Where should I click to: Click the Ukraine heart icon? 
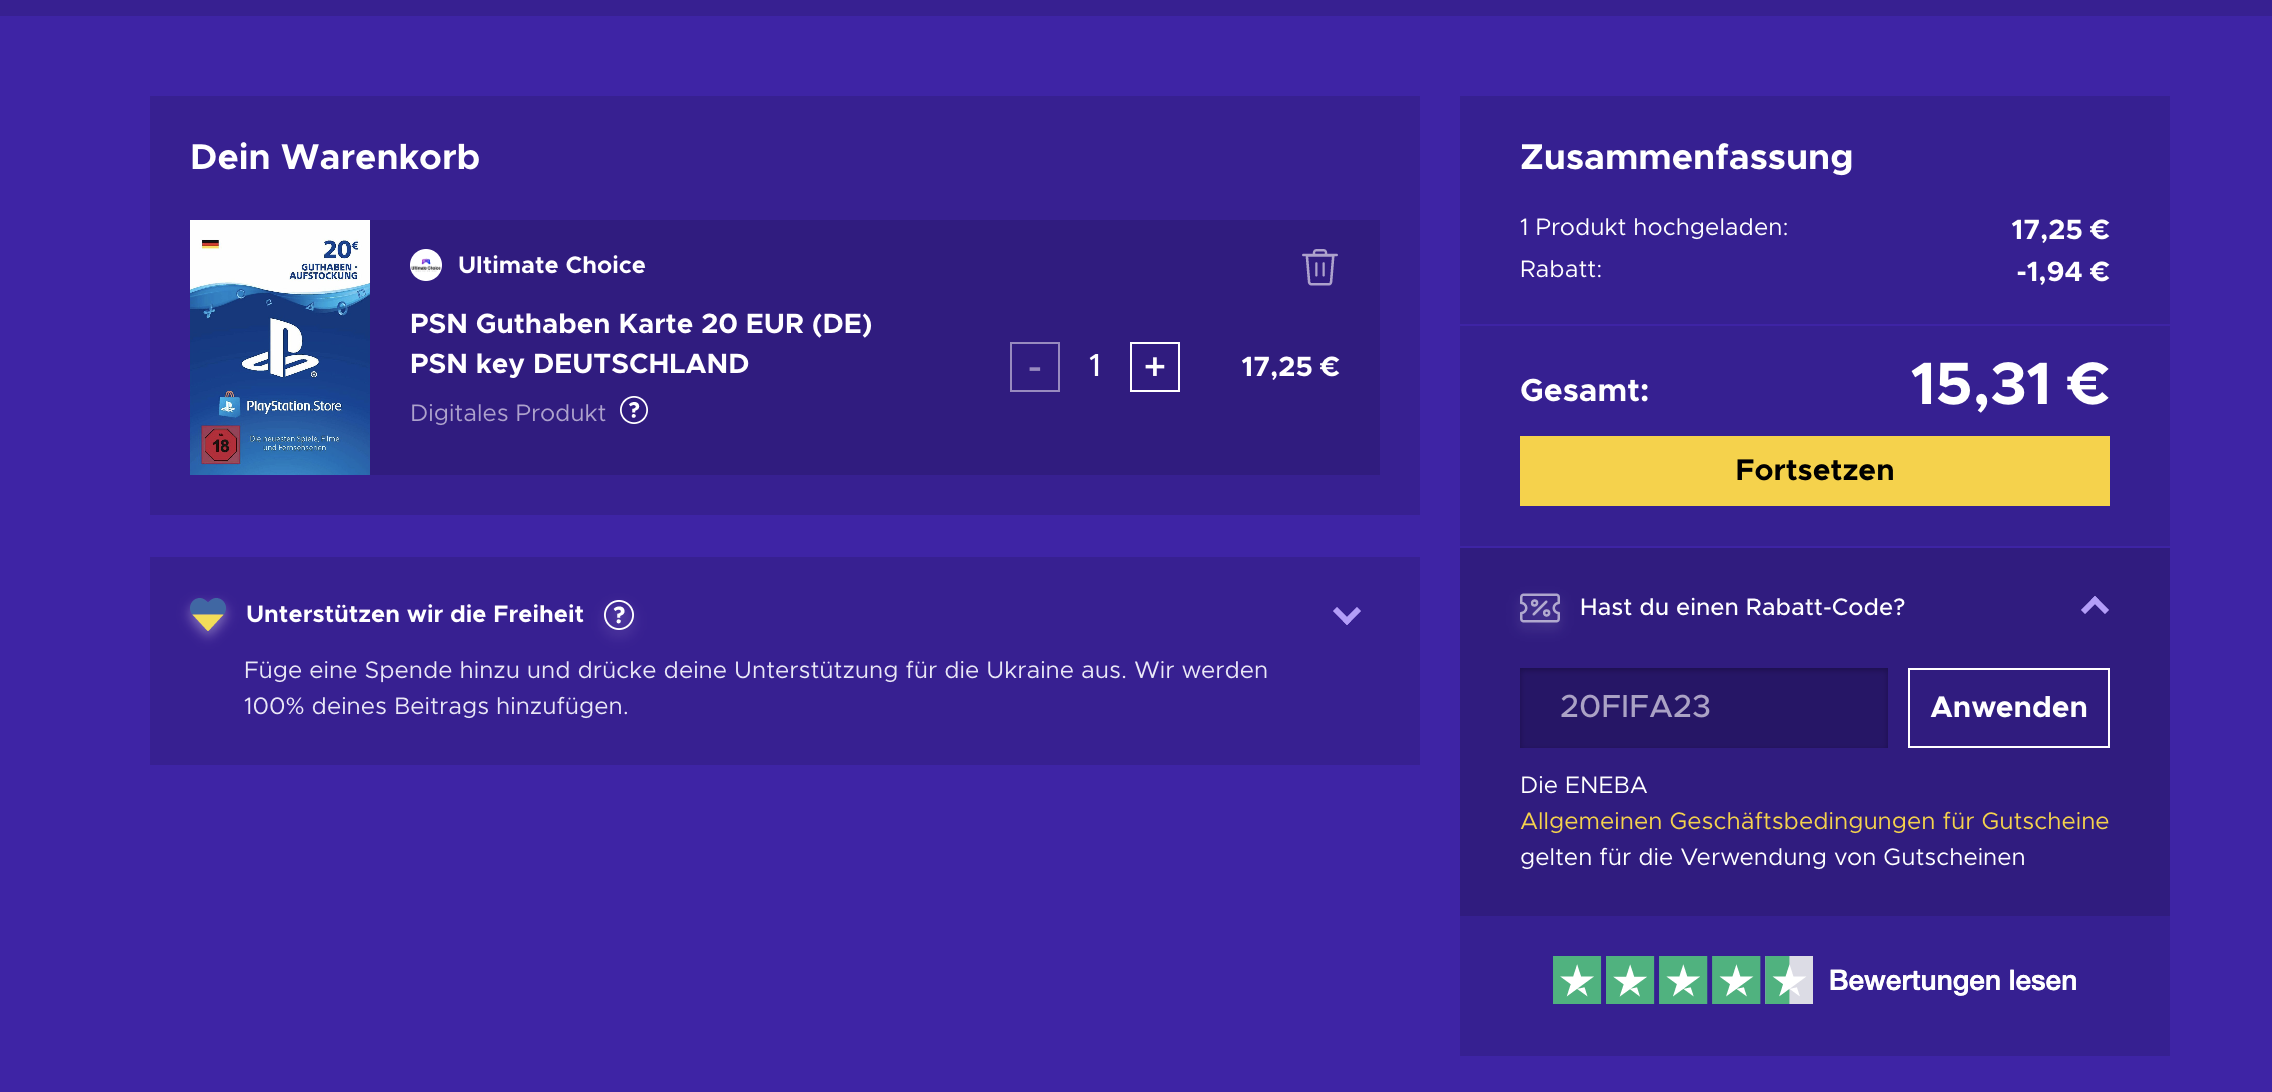208,614
